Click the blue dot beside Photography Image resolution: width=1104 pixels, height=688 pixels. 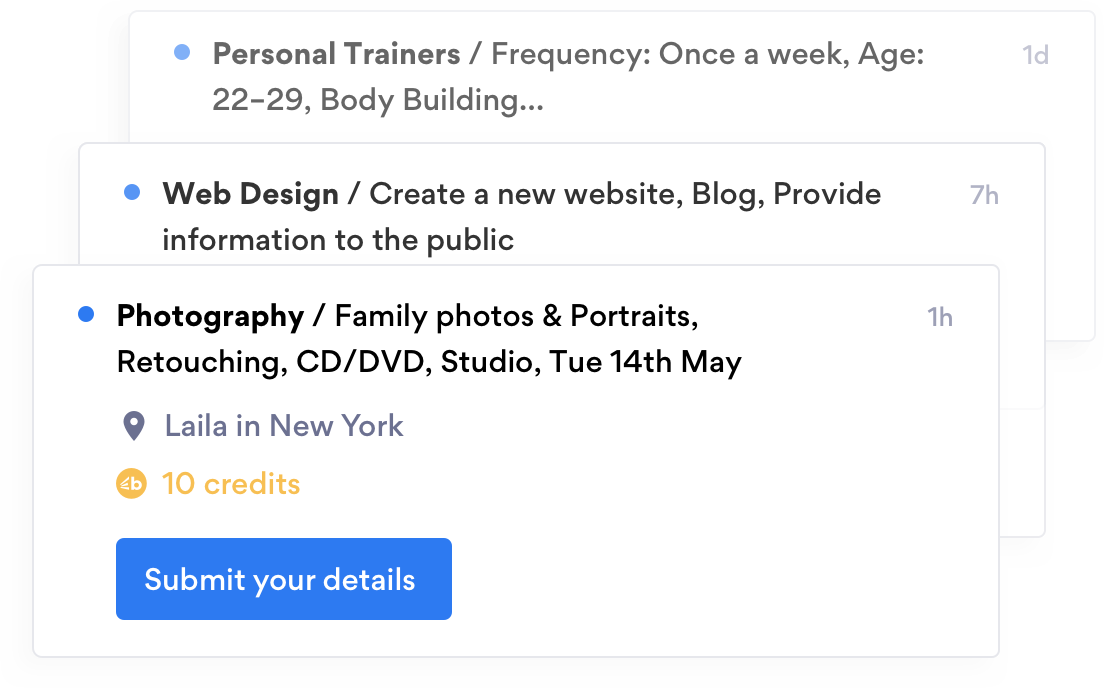coord(86,315)
